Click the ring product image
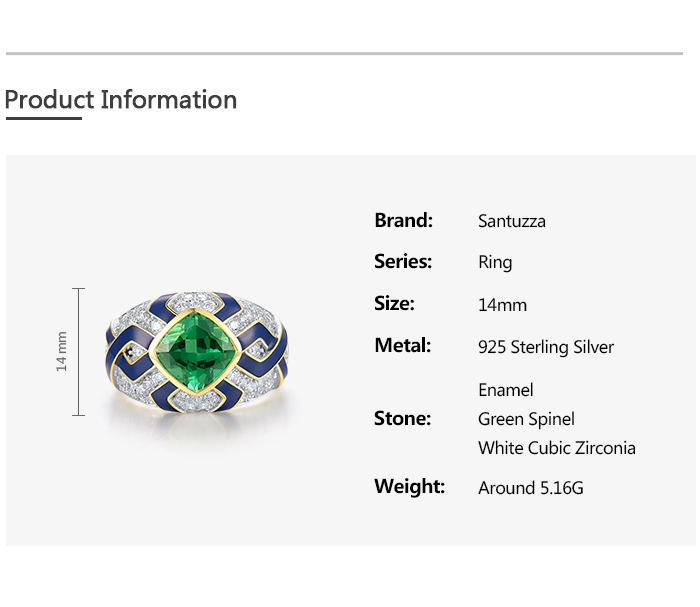 198,354
